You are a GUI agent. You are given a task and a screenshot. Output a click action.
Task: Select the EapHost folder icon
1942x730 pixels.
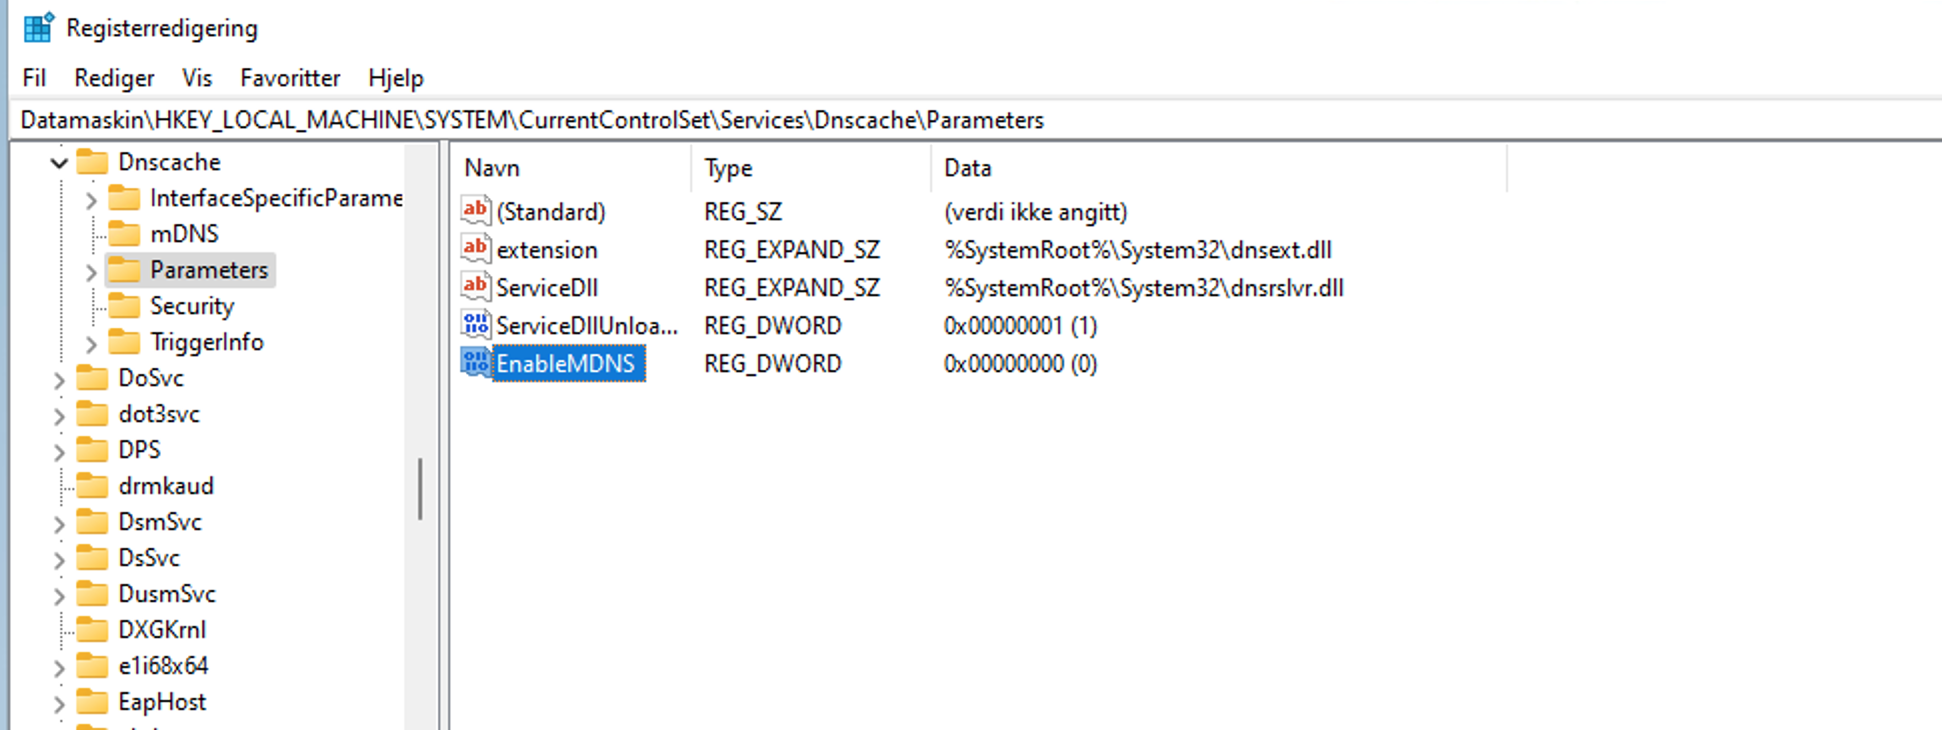coord(92,701)
